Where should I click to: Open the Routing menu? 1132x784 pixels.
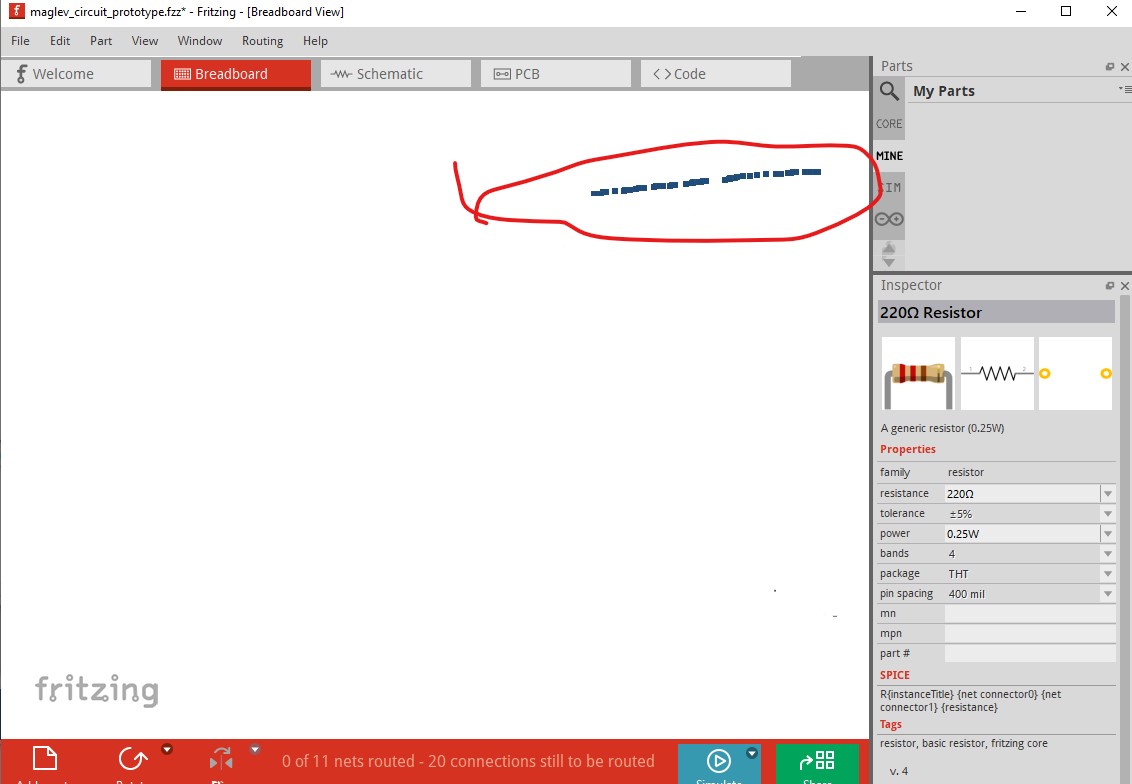pos(262,41)
